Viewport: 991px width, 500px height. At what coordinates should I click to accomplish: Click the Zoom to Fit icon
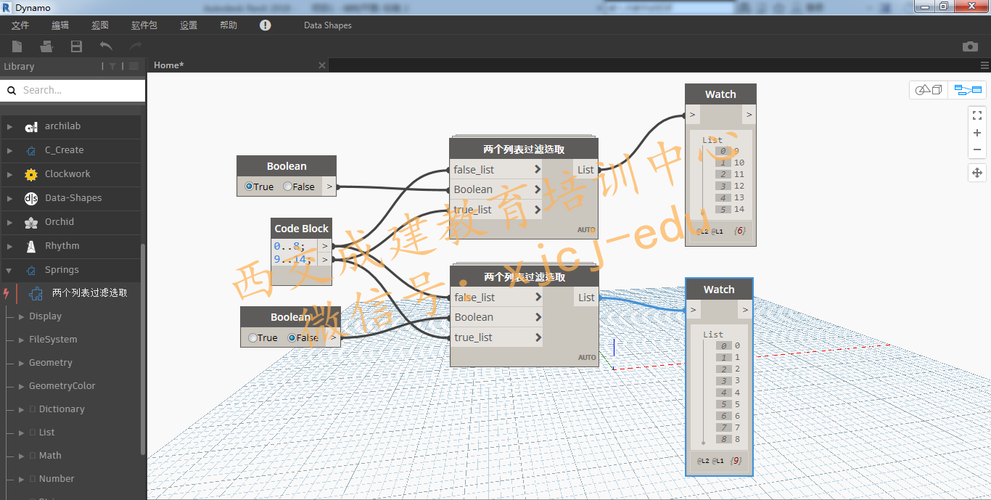[x=977, y=115]
